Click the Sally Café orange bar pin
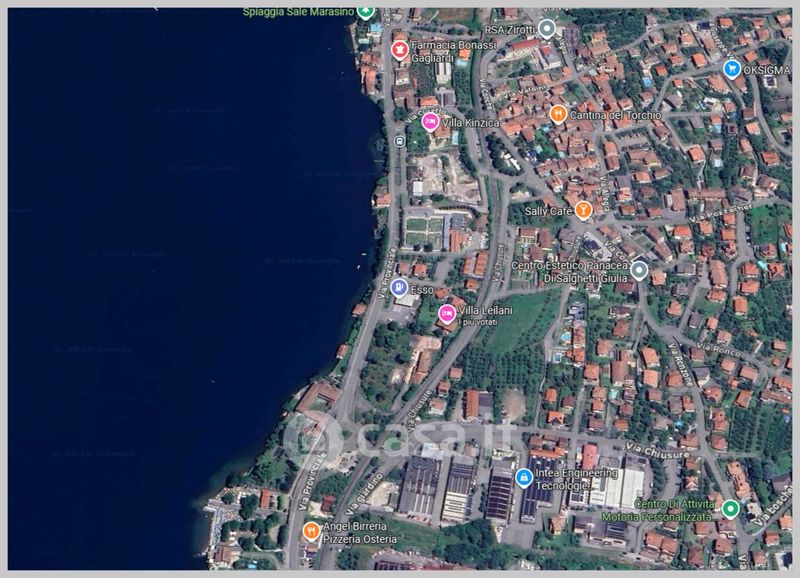 (583, 210)
